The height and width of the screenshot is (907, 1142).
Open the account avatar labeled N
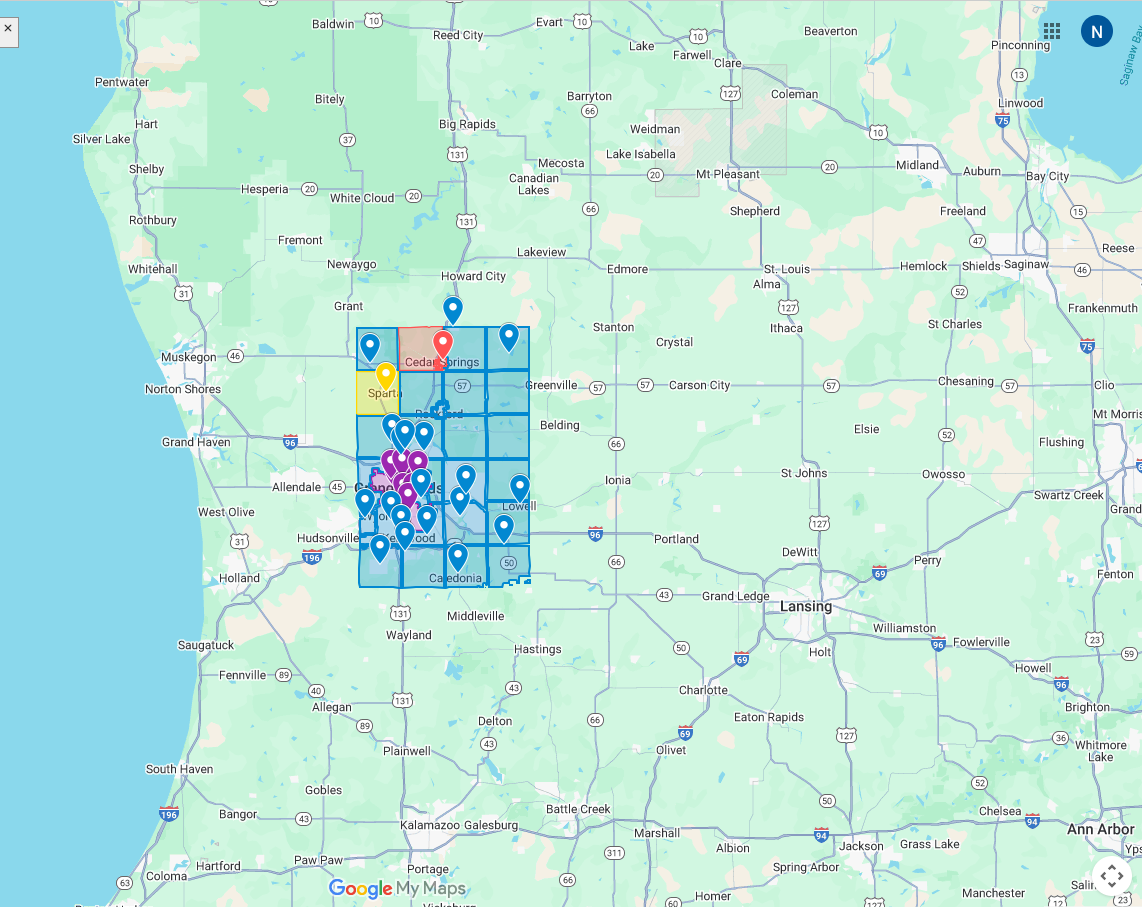1096,31
